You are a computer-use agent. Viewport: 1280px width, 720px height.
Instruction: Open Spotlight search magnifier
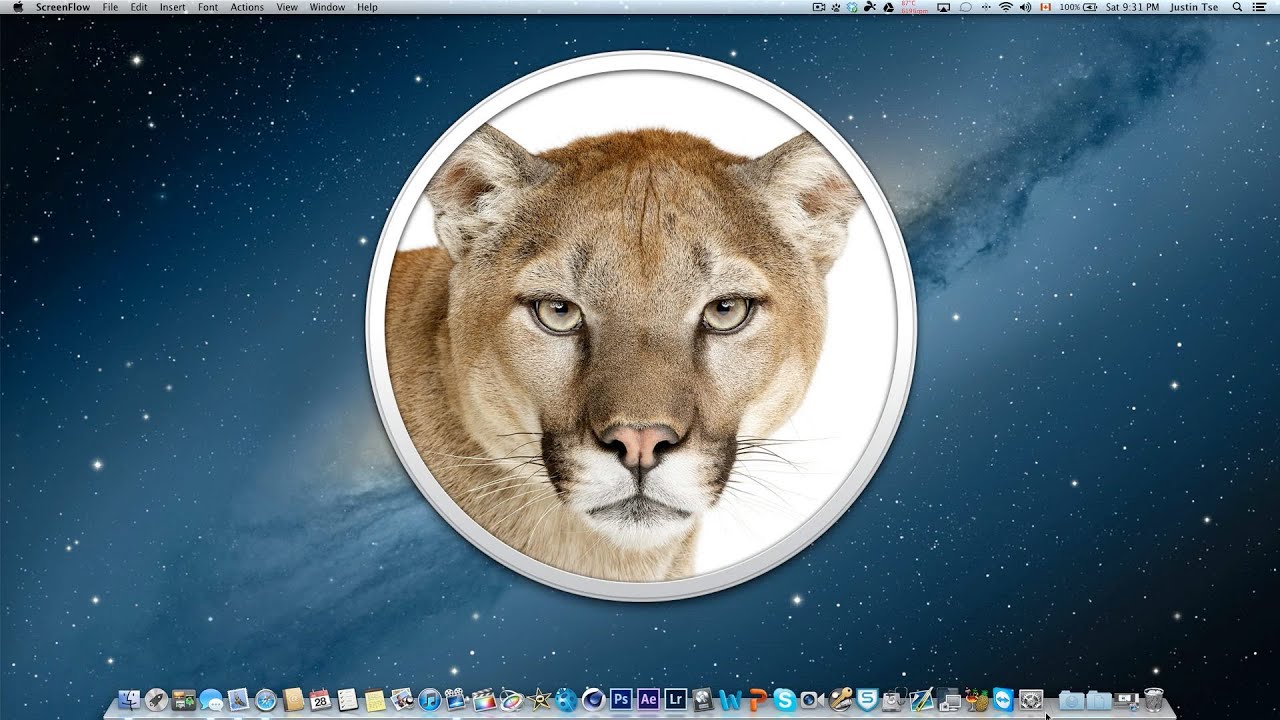pyautogui.click(x=1236, y=7)
